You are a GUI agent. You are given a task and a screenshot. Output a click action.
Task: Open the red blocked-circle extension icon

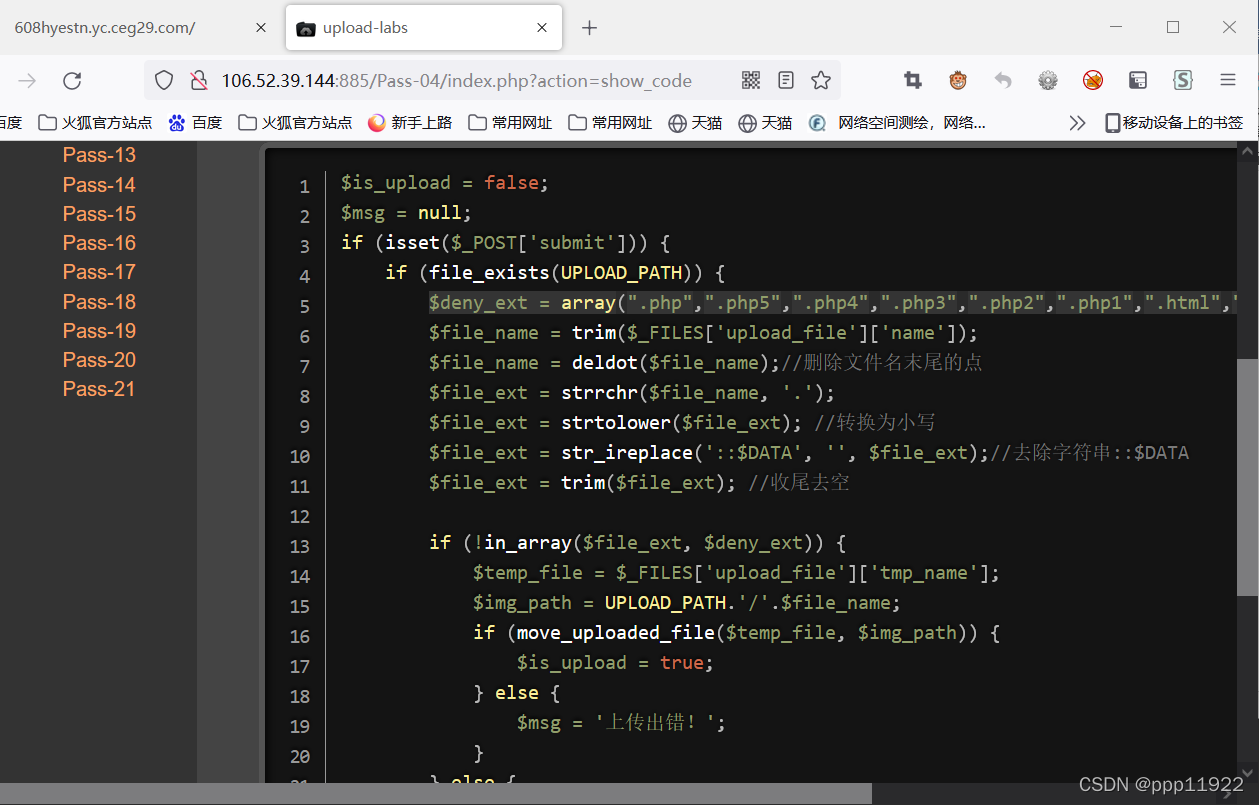tap(1093, 81)
